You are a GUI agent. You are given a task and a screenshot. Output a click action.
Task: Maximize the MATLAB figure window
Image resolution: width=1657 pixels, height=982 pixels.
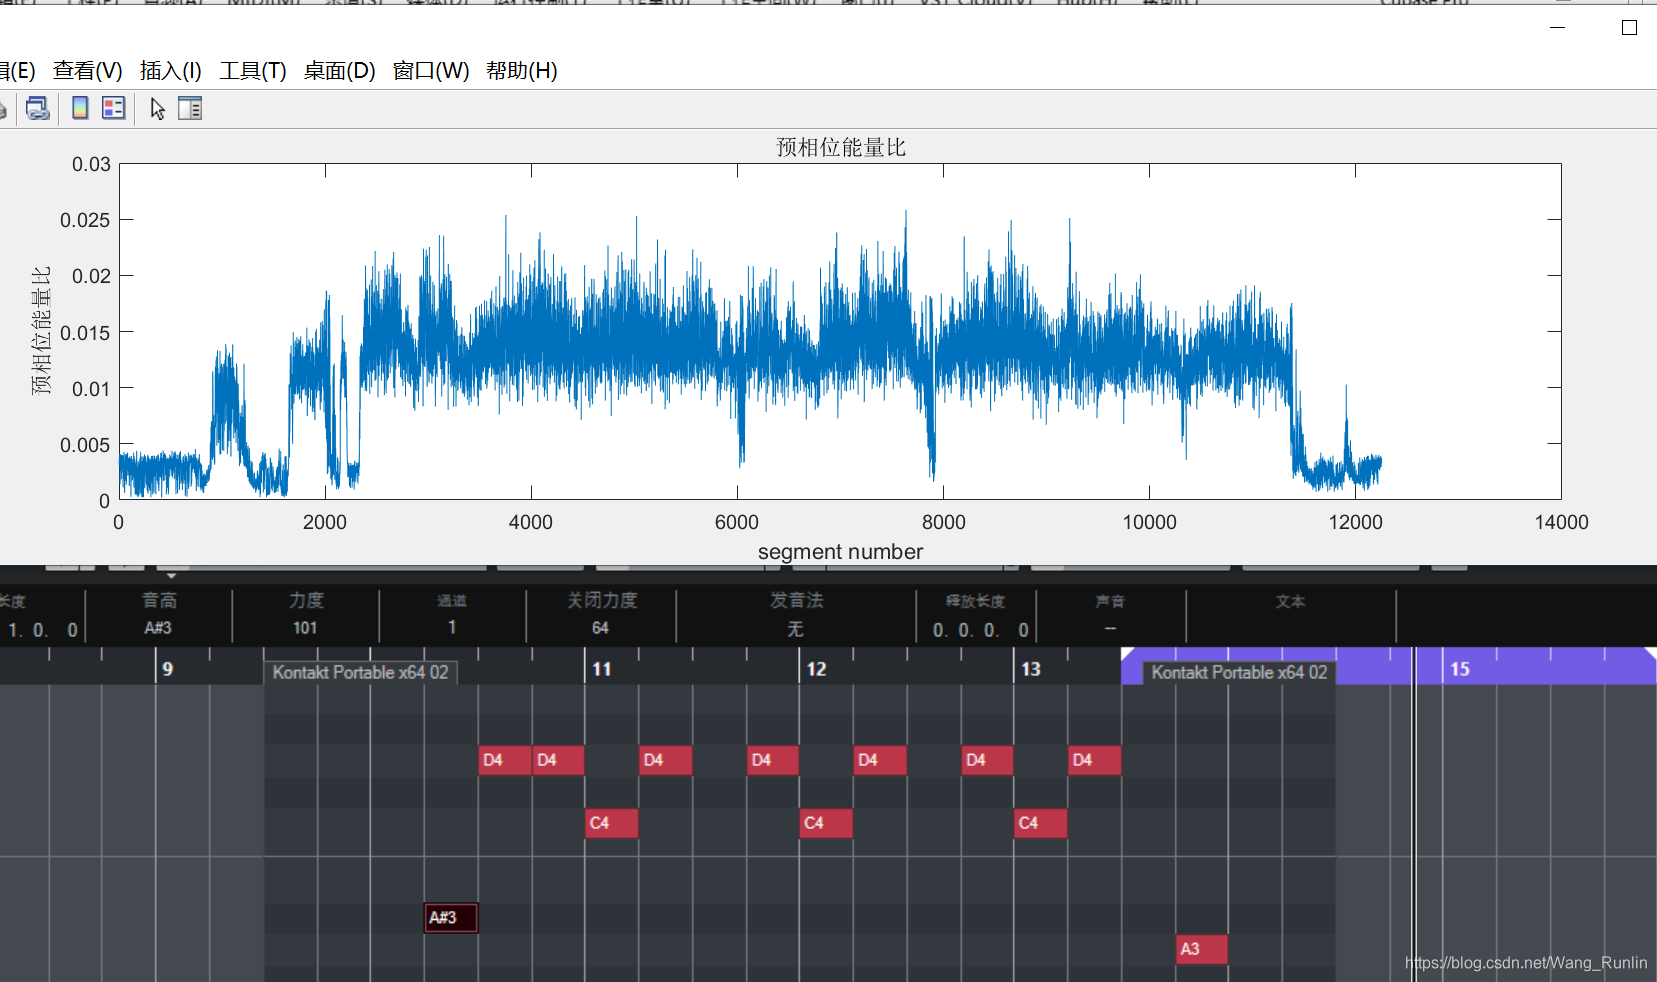[x=1629, y=27]
